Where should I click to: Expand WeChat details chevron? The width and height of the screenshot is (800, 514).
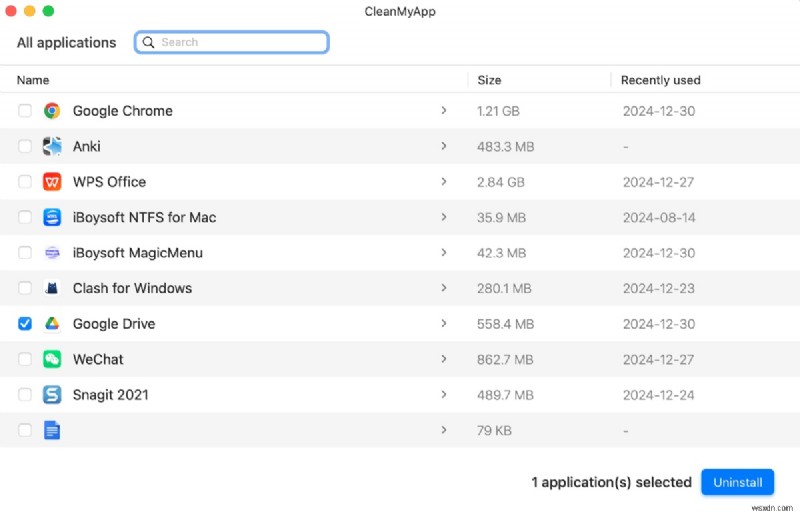tap(444, 359)
